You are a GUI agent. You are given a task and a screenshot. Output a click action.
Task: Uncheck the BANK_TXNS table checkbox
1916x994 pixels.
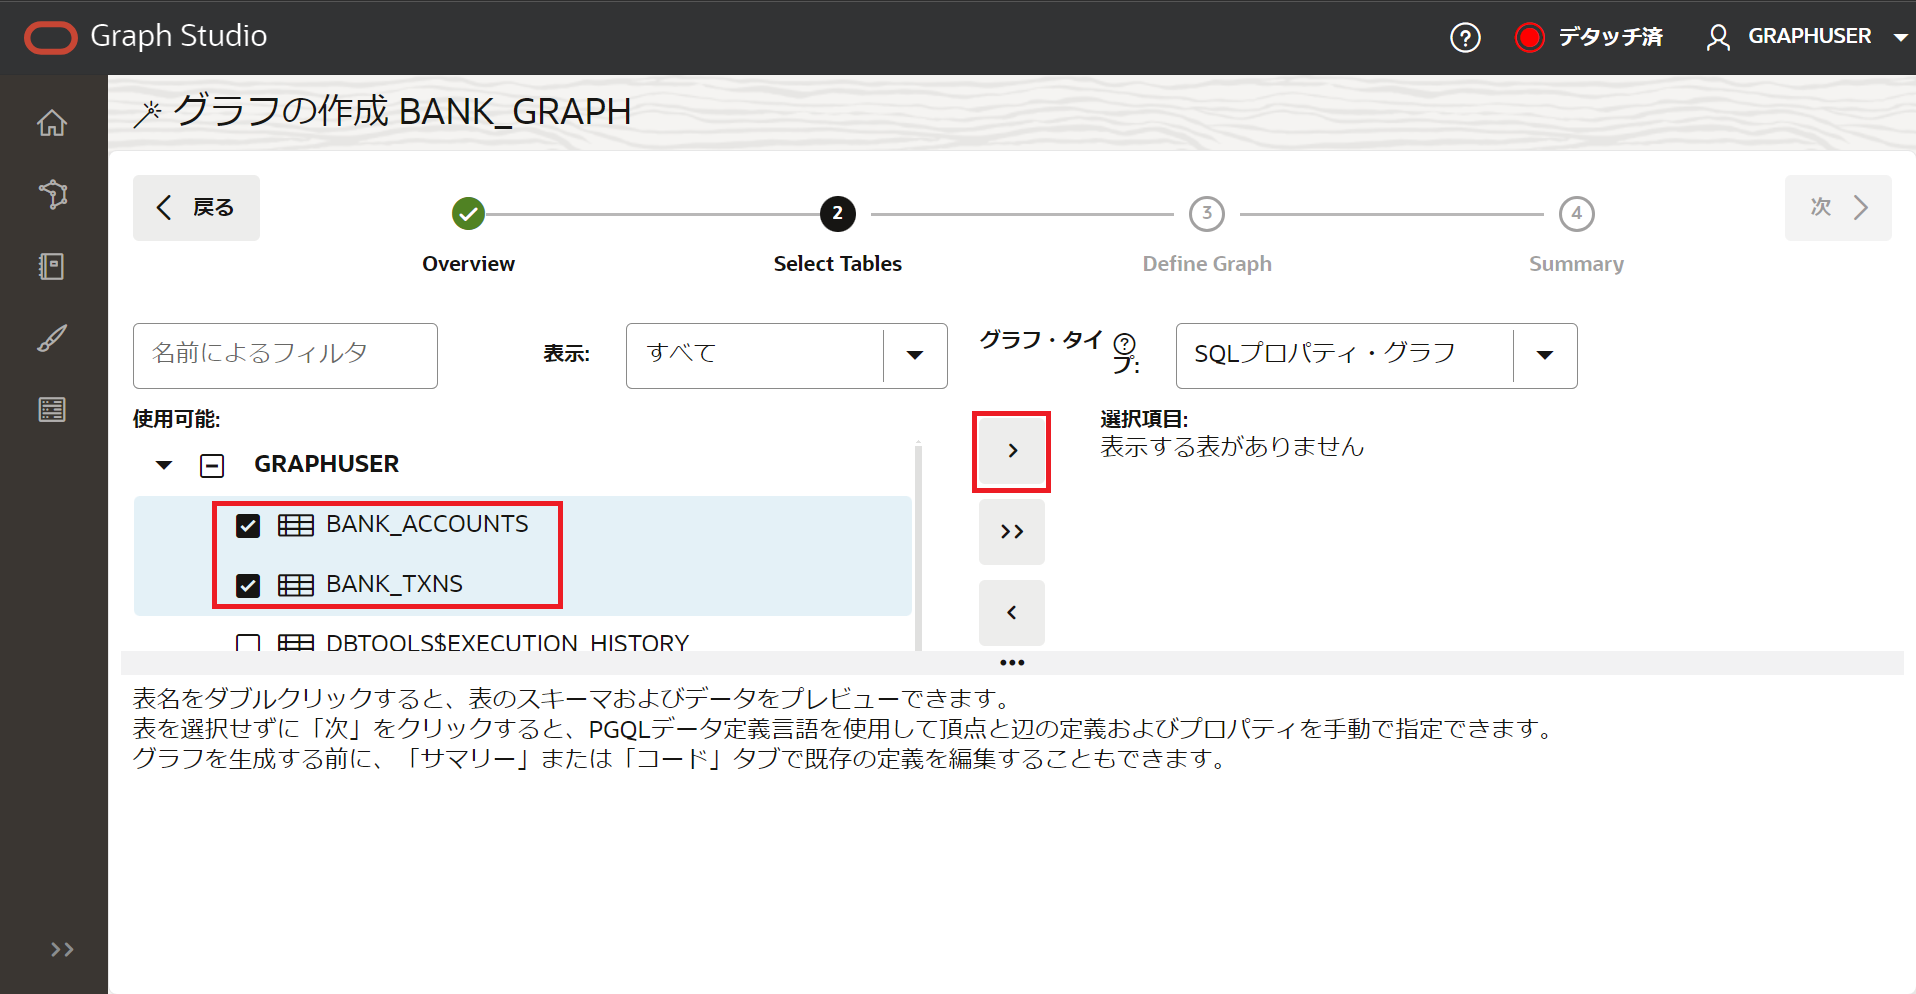pos(248,585)
